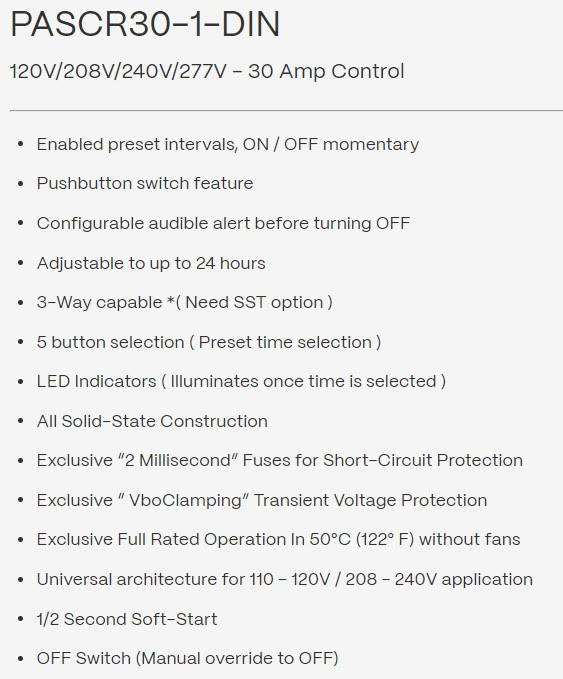Click All Solid-State Construction text
The height and width of the screenshot is (679, 563).
tap(152, 421)
